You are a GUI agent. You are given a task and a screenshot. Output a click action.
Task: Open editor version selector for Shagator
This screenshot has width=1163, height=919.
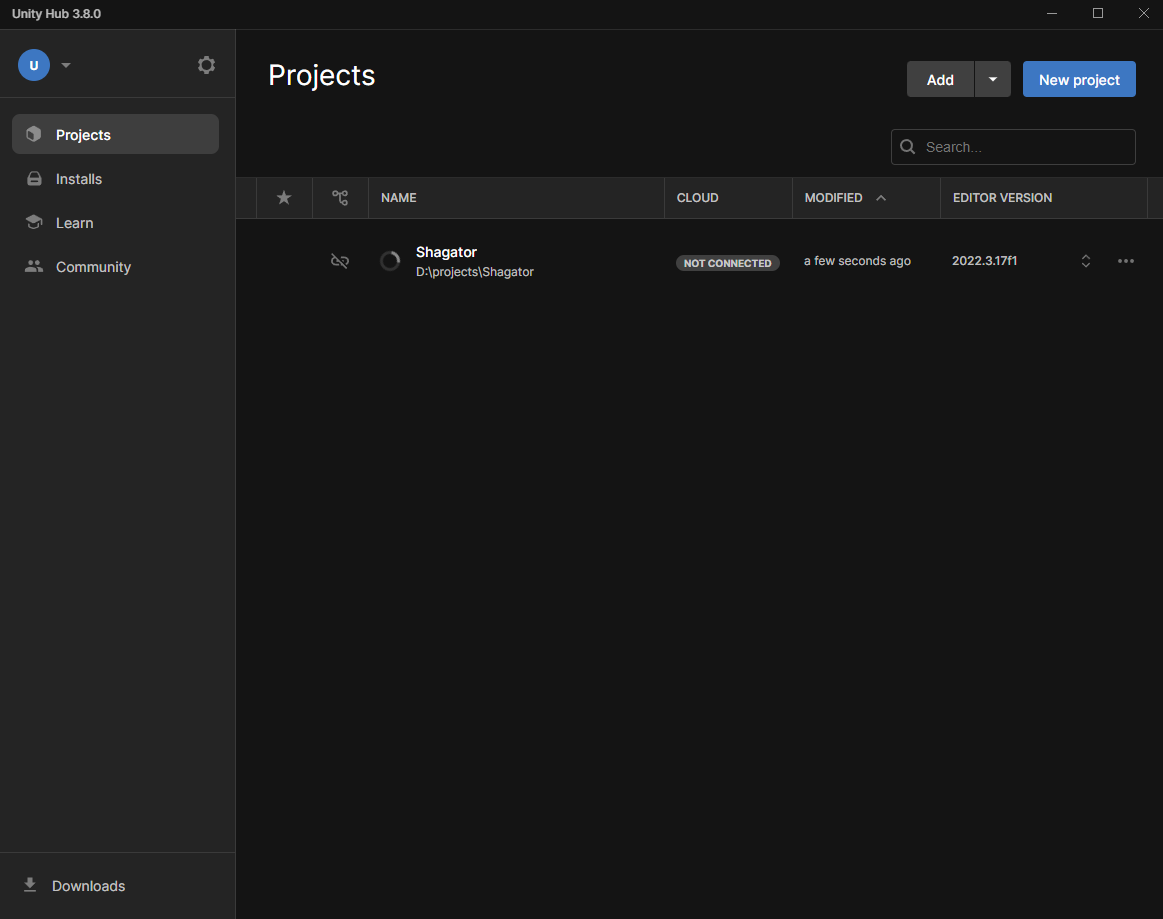tap(1086, 261)
